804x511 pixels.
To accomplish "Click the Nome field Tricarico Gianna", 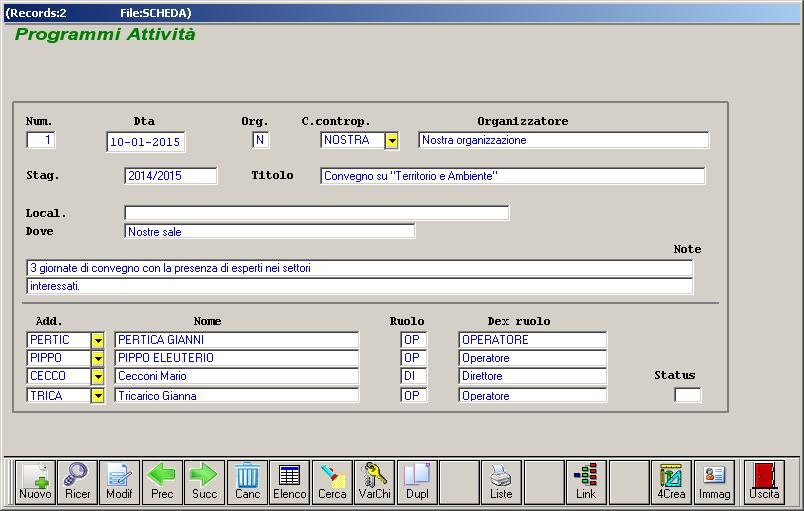I will coord(236,396).
